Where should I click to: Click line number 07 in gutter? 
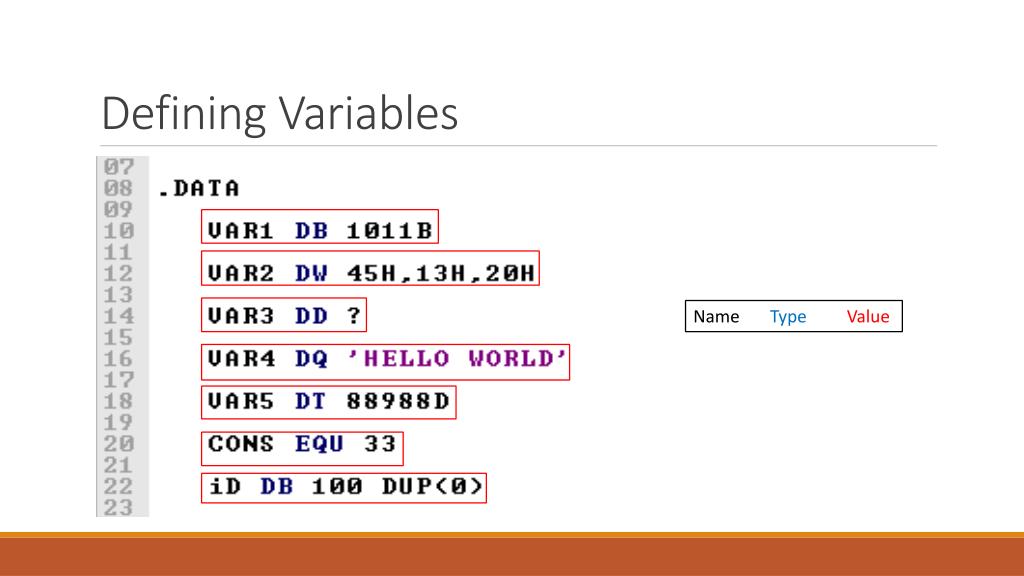click(119, 167)
